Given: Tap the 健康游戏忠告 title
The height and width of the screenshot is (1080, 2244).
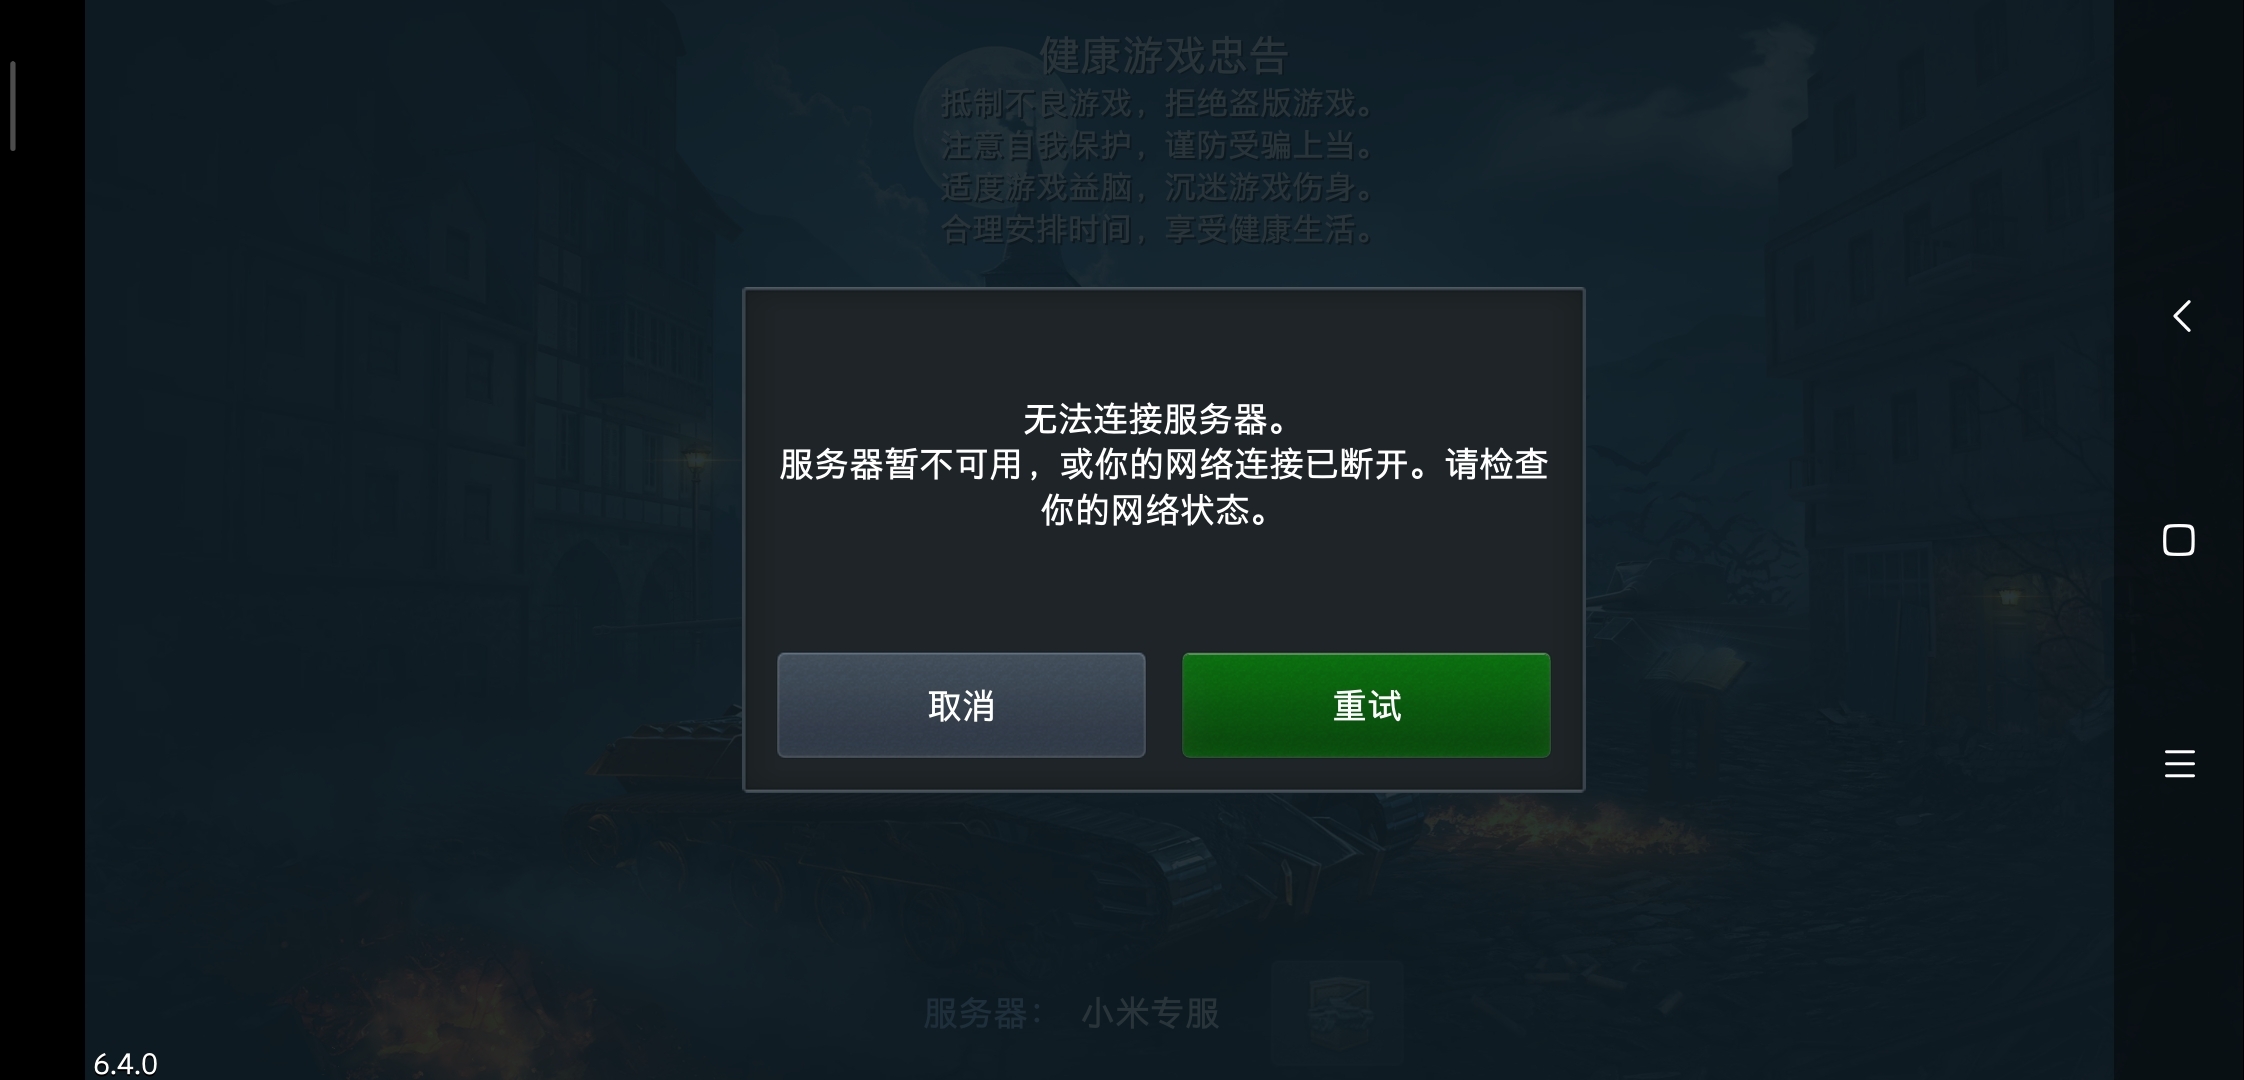Looking at the screenshot, I should [x=1164, y=56].
